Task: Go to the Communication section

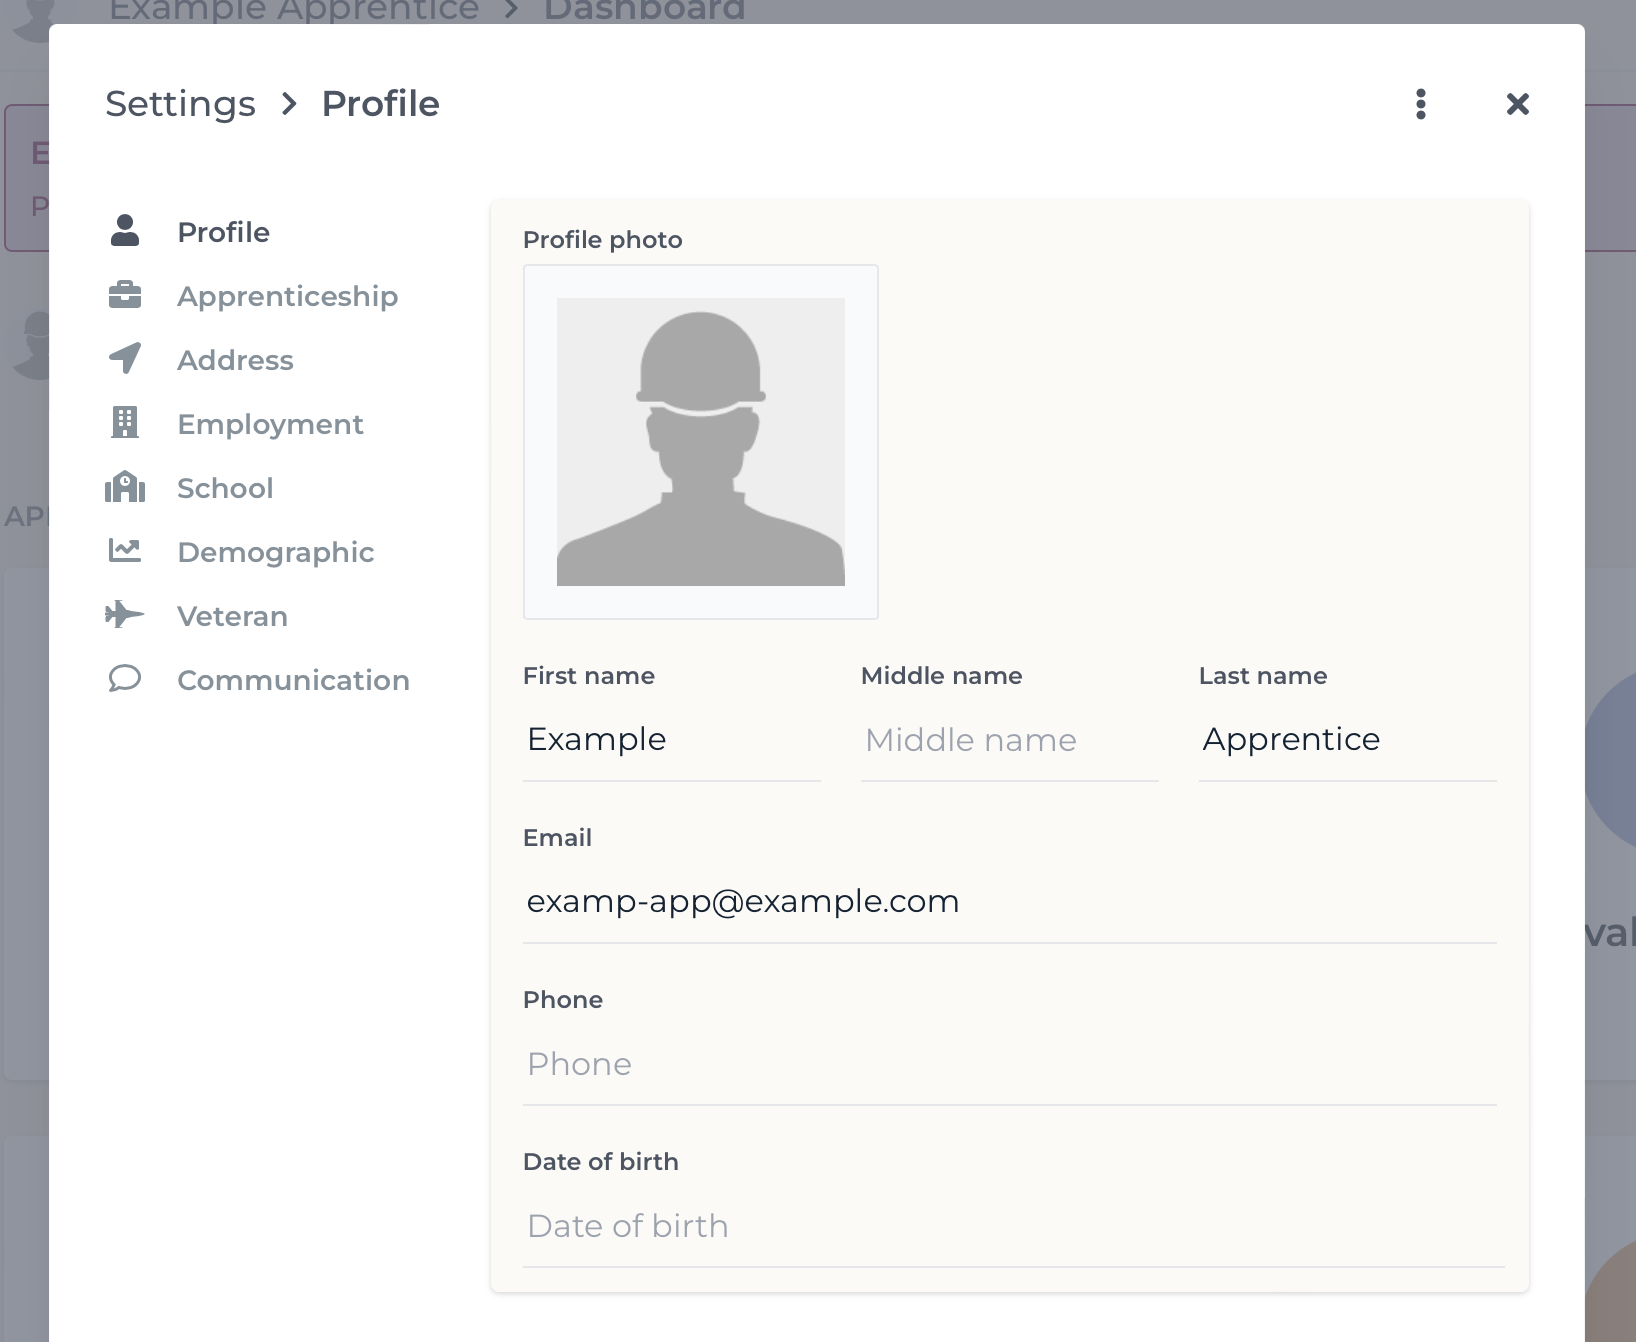Action: [294, 680]
